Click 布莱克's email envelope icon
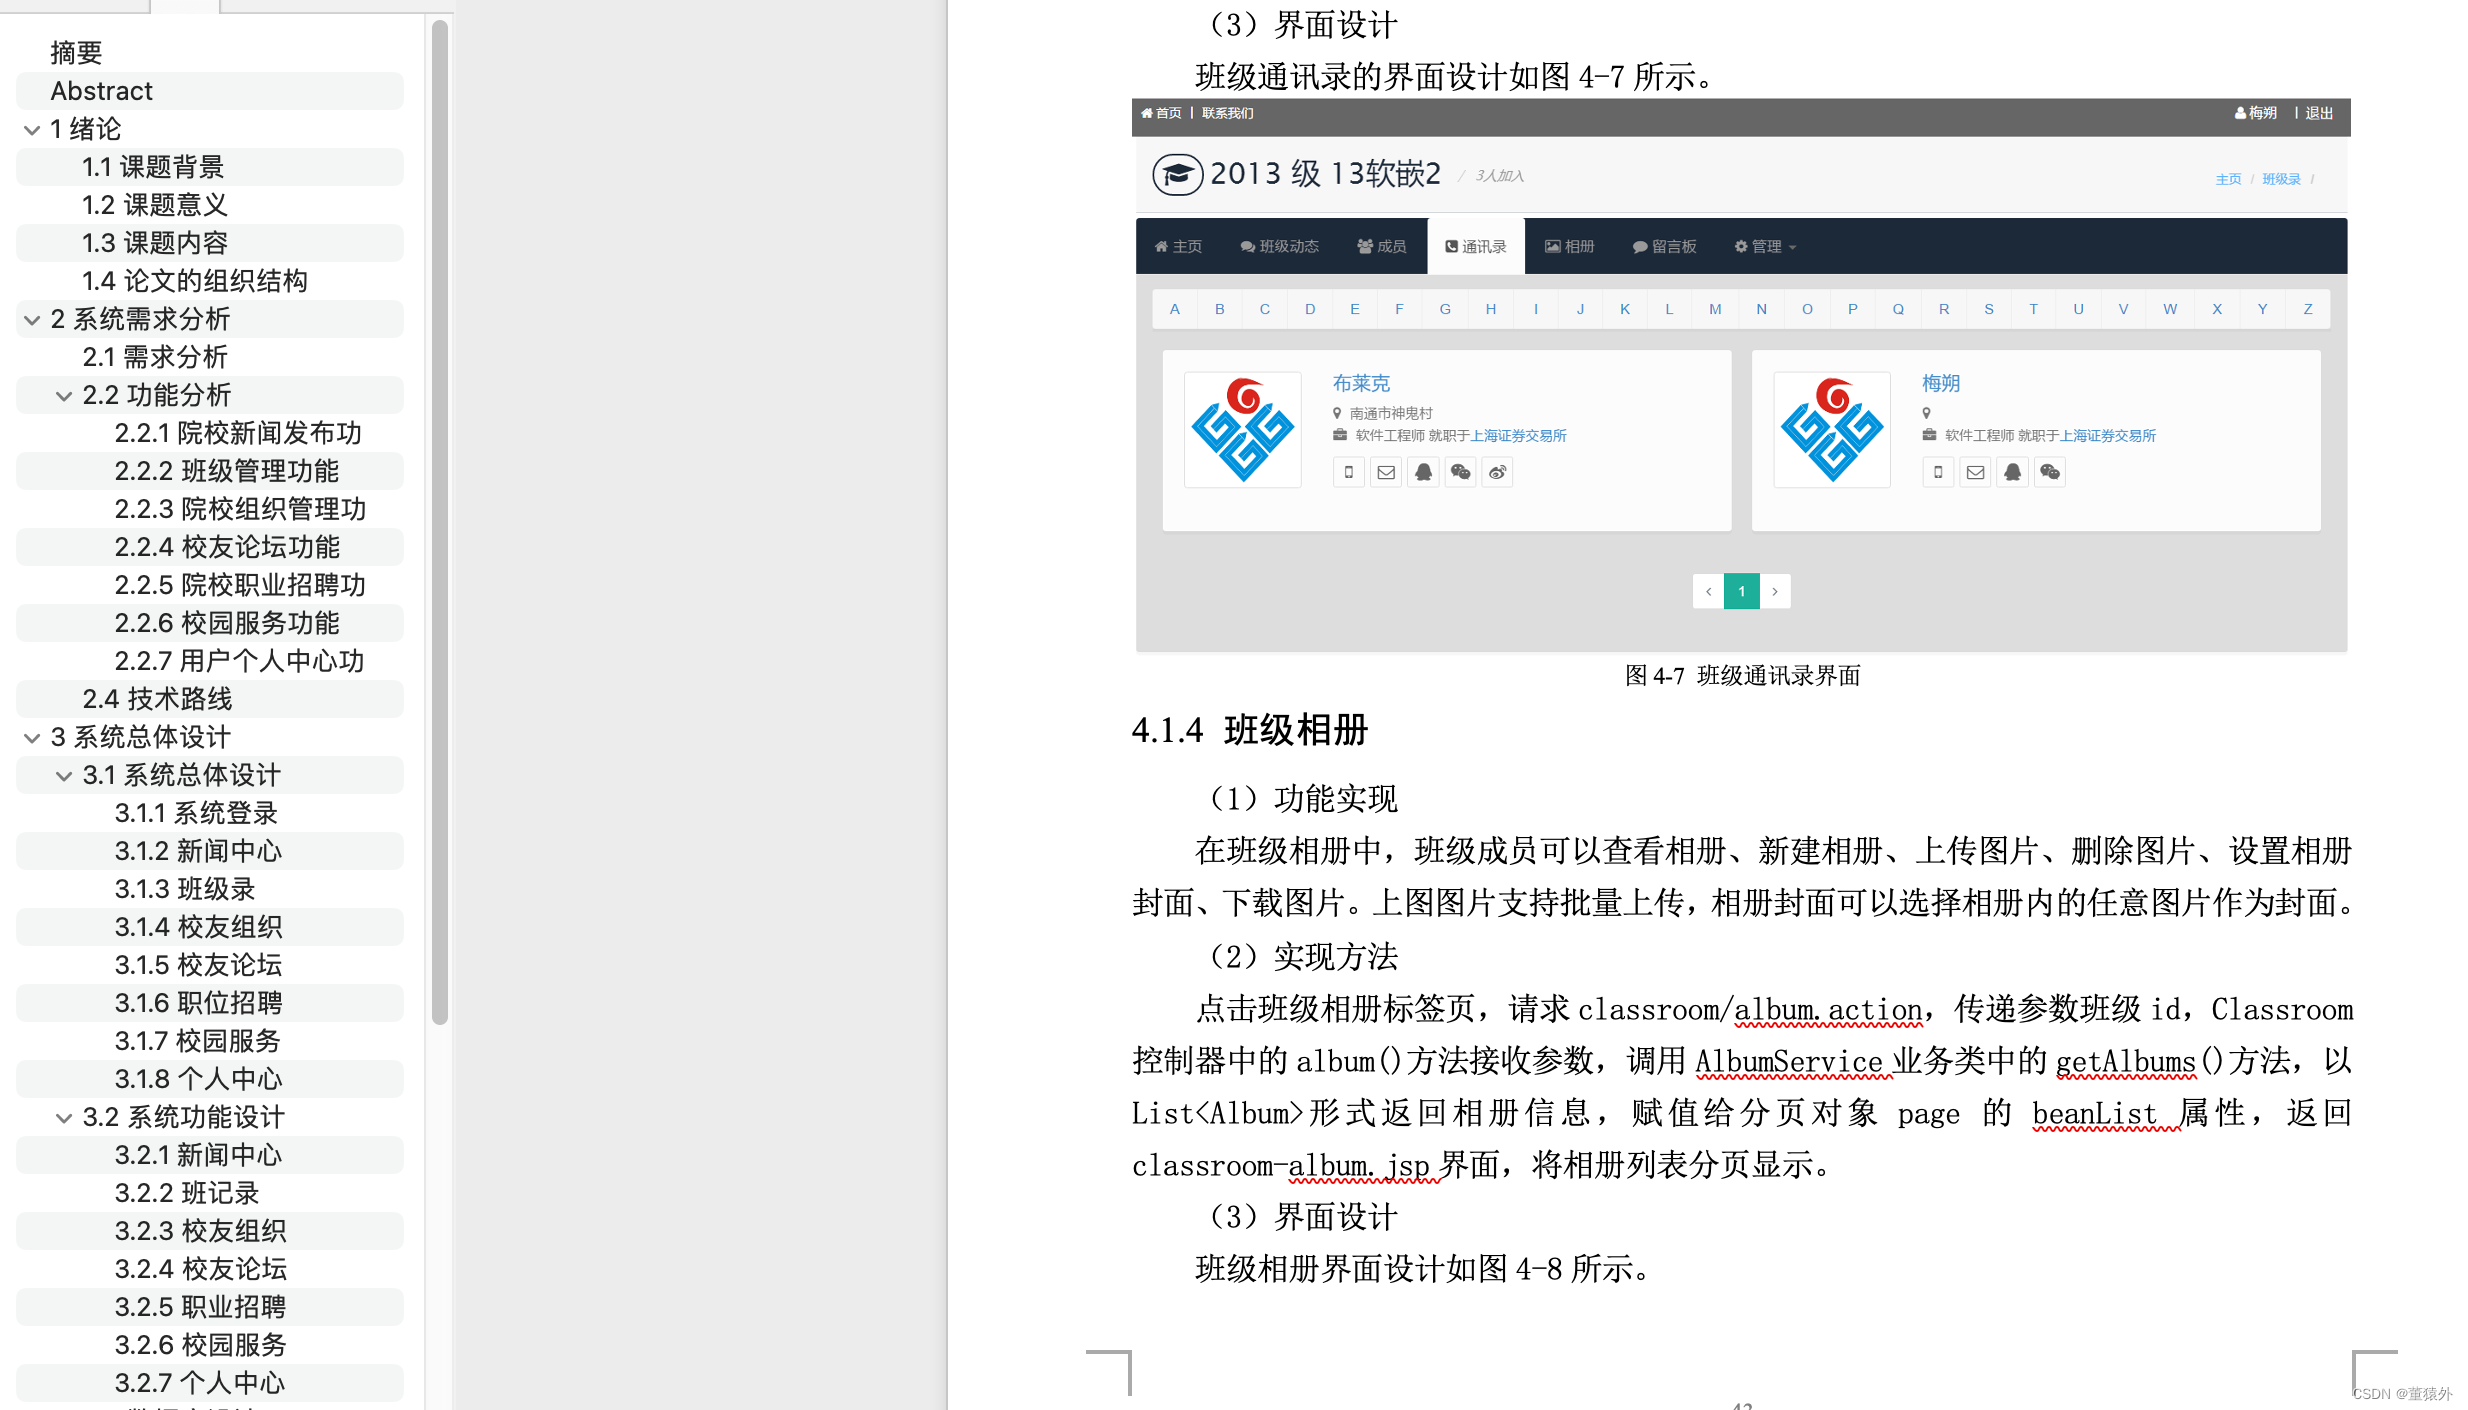This screenshot has height=1410, width=2468. [1386, 472]
